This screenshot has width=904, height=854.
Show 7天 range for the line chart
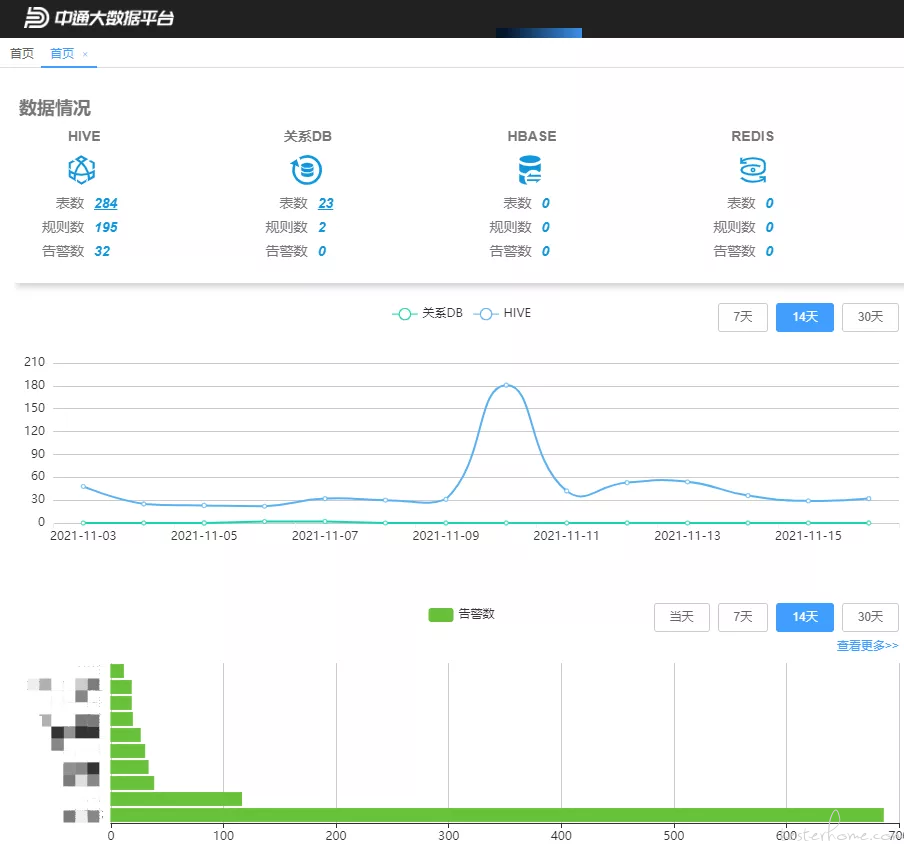pos(743,317)
